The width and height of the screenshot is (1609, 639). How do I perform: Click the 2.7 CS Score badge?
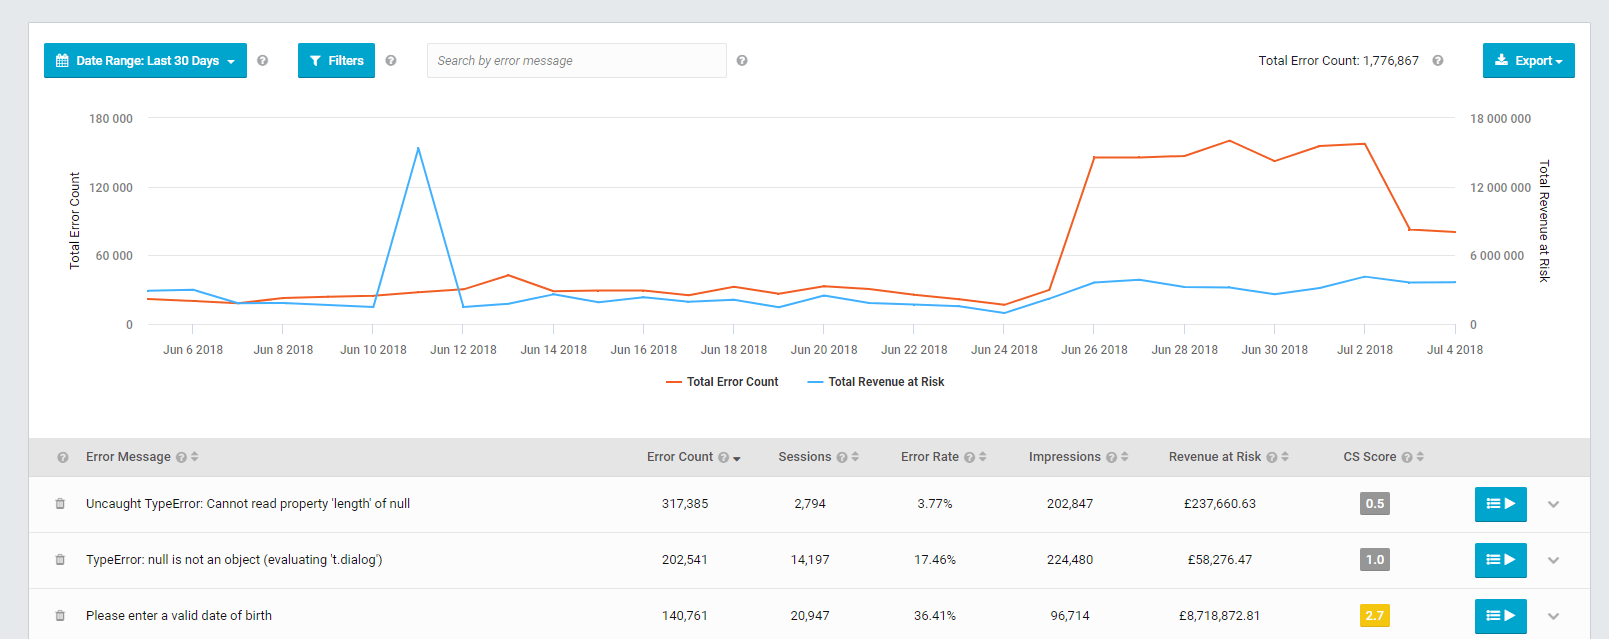tap(1375, 616)
